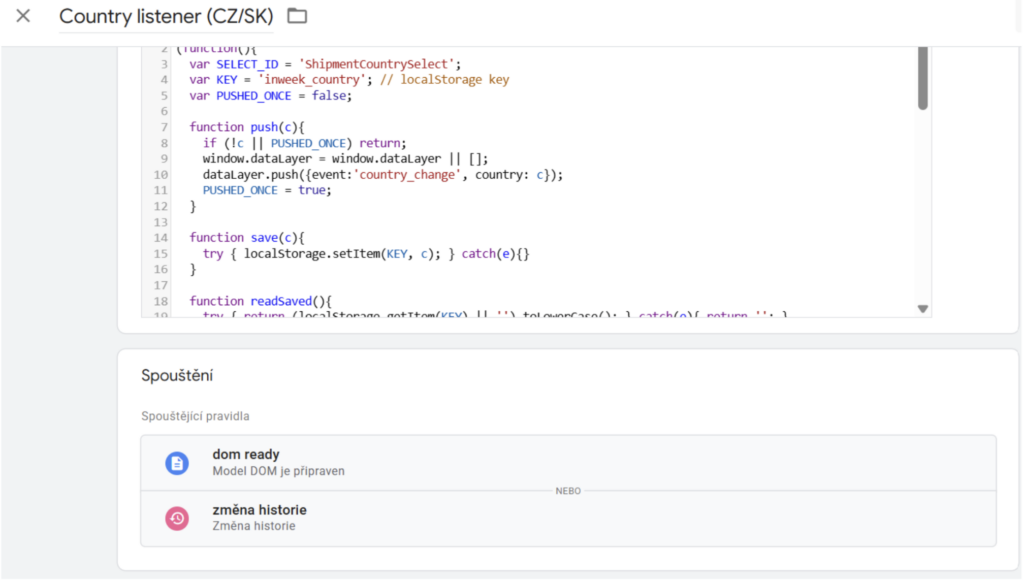1024x581 pixels.
Task: Click the pink změna historie trigger icon
Action: tap(177, 518)
